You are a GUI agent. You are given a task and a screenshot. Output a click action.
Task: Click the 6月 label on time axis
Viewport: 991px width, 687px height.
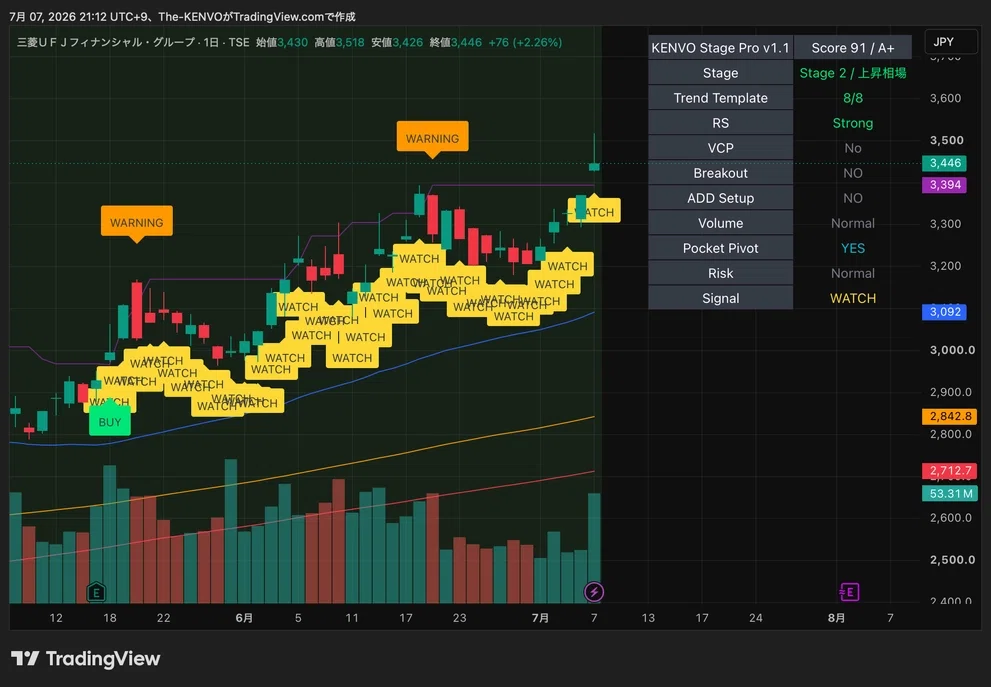[x=244, y=617]
